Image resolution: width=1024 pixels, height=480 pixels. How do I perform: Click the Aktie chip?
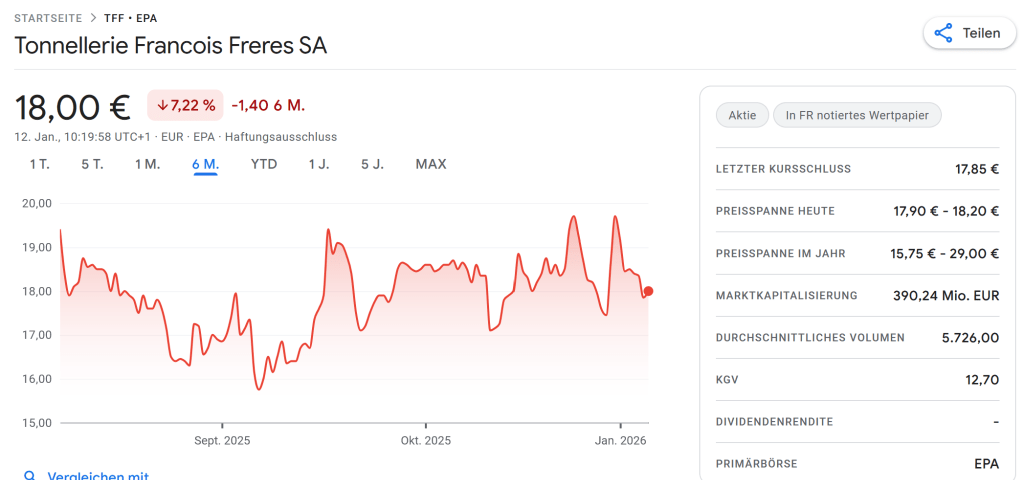(742, 115)
